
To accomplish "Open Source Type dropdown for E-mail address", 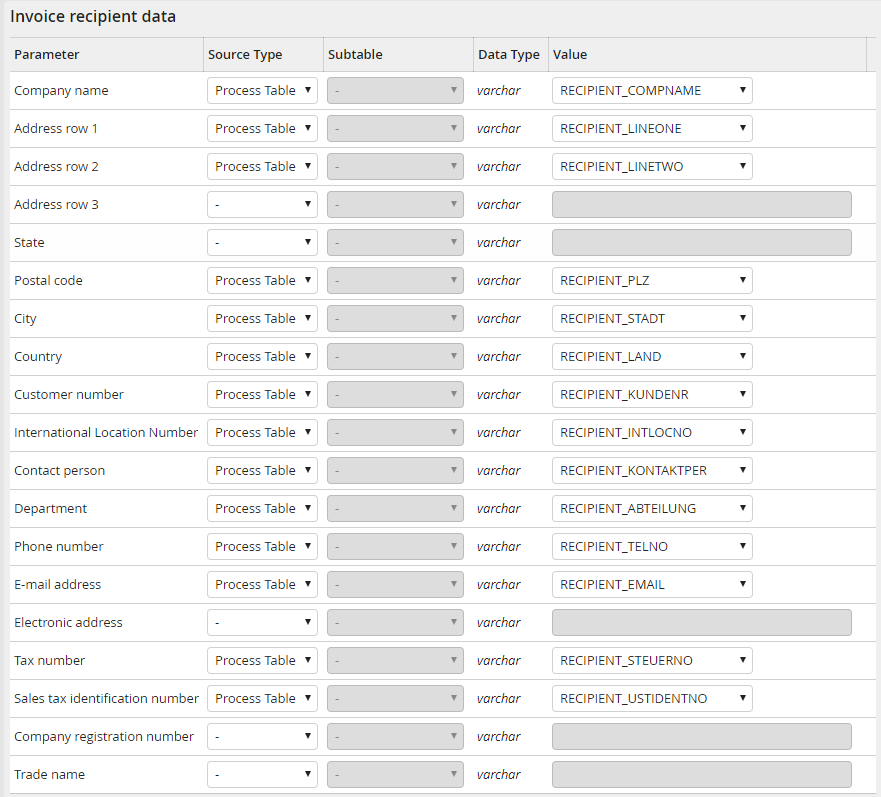I will (x=262, y=585).
